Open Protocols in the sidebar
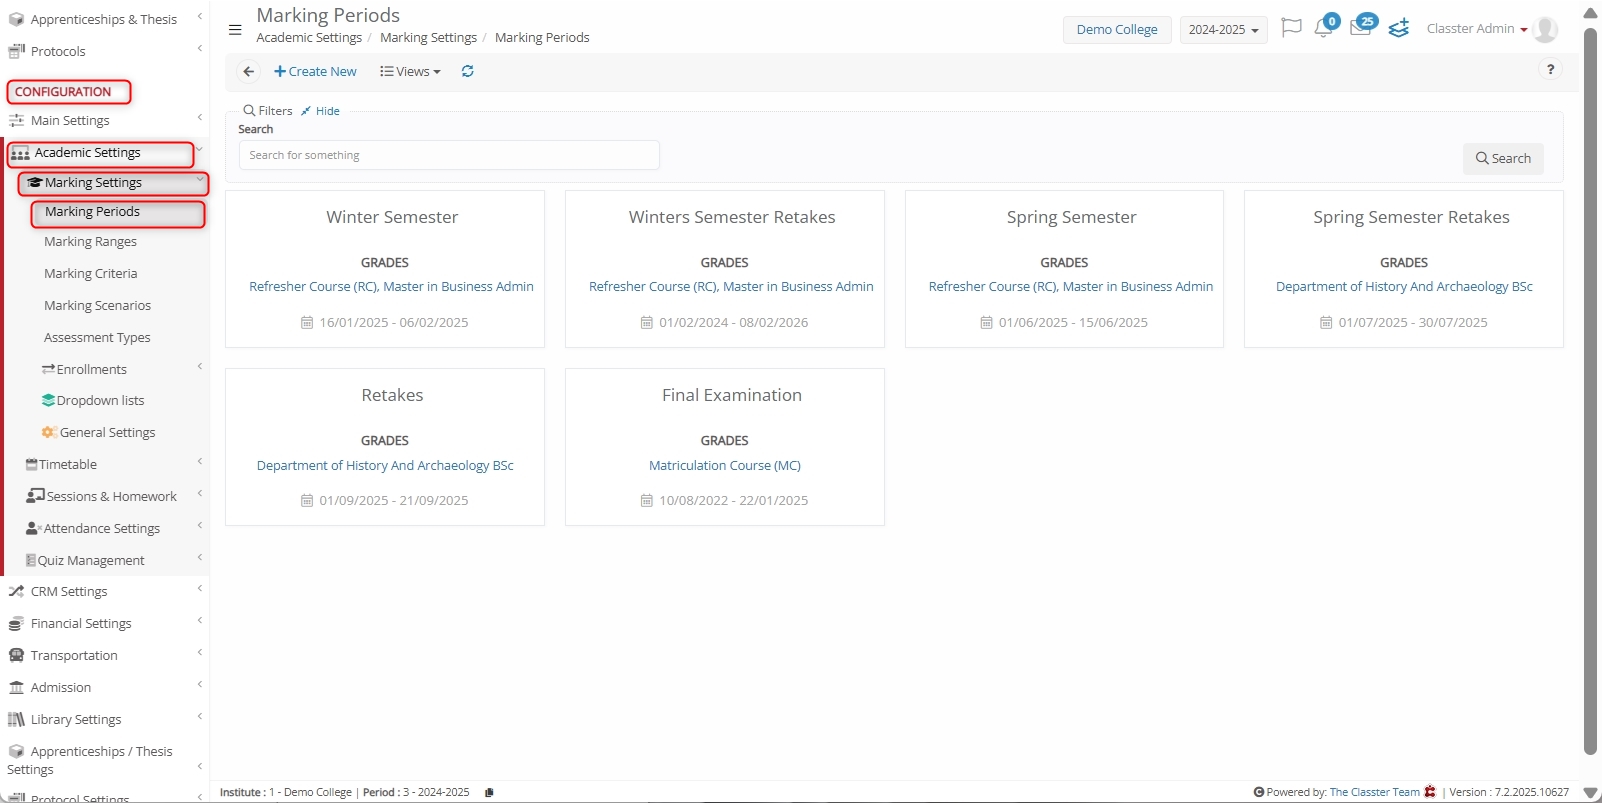Screen dimensions: 1602x803 click(x=58, y=51)
